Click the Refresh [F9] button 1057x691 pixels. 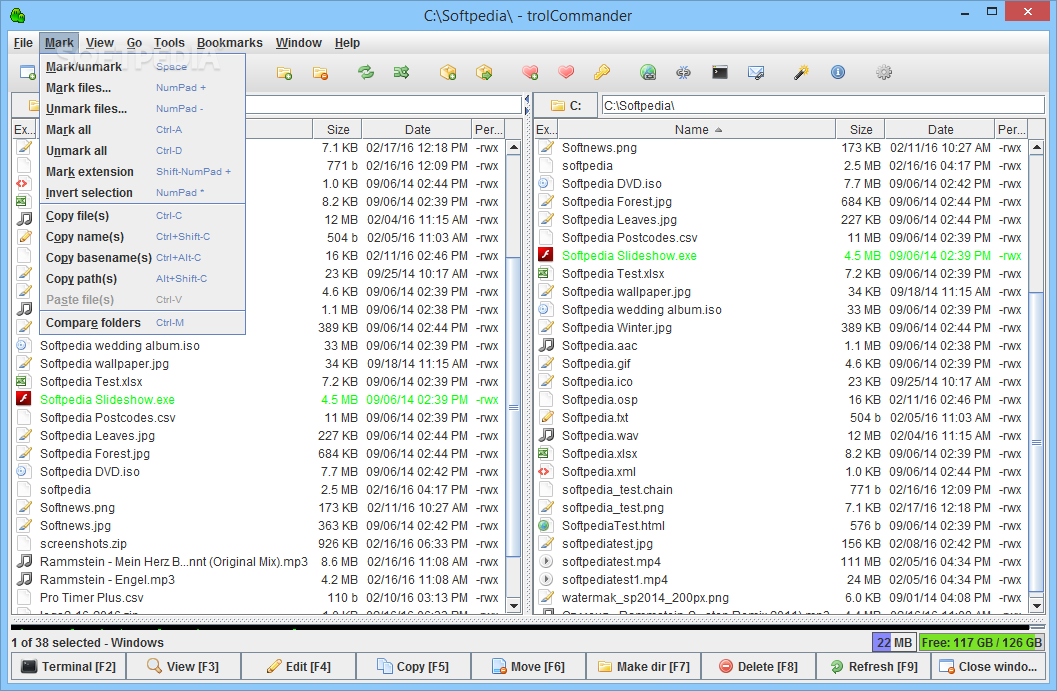tap(873, 666)
